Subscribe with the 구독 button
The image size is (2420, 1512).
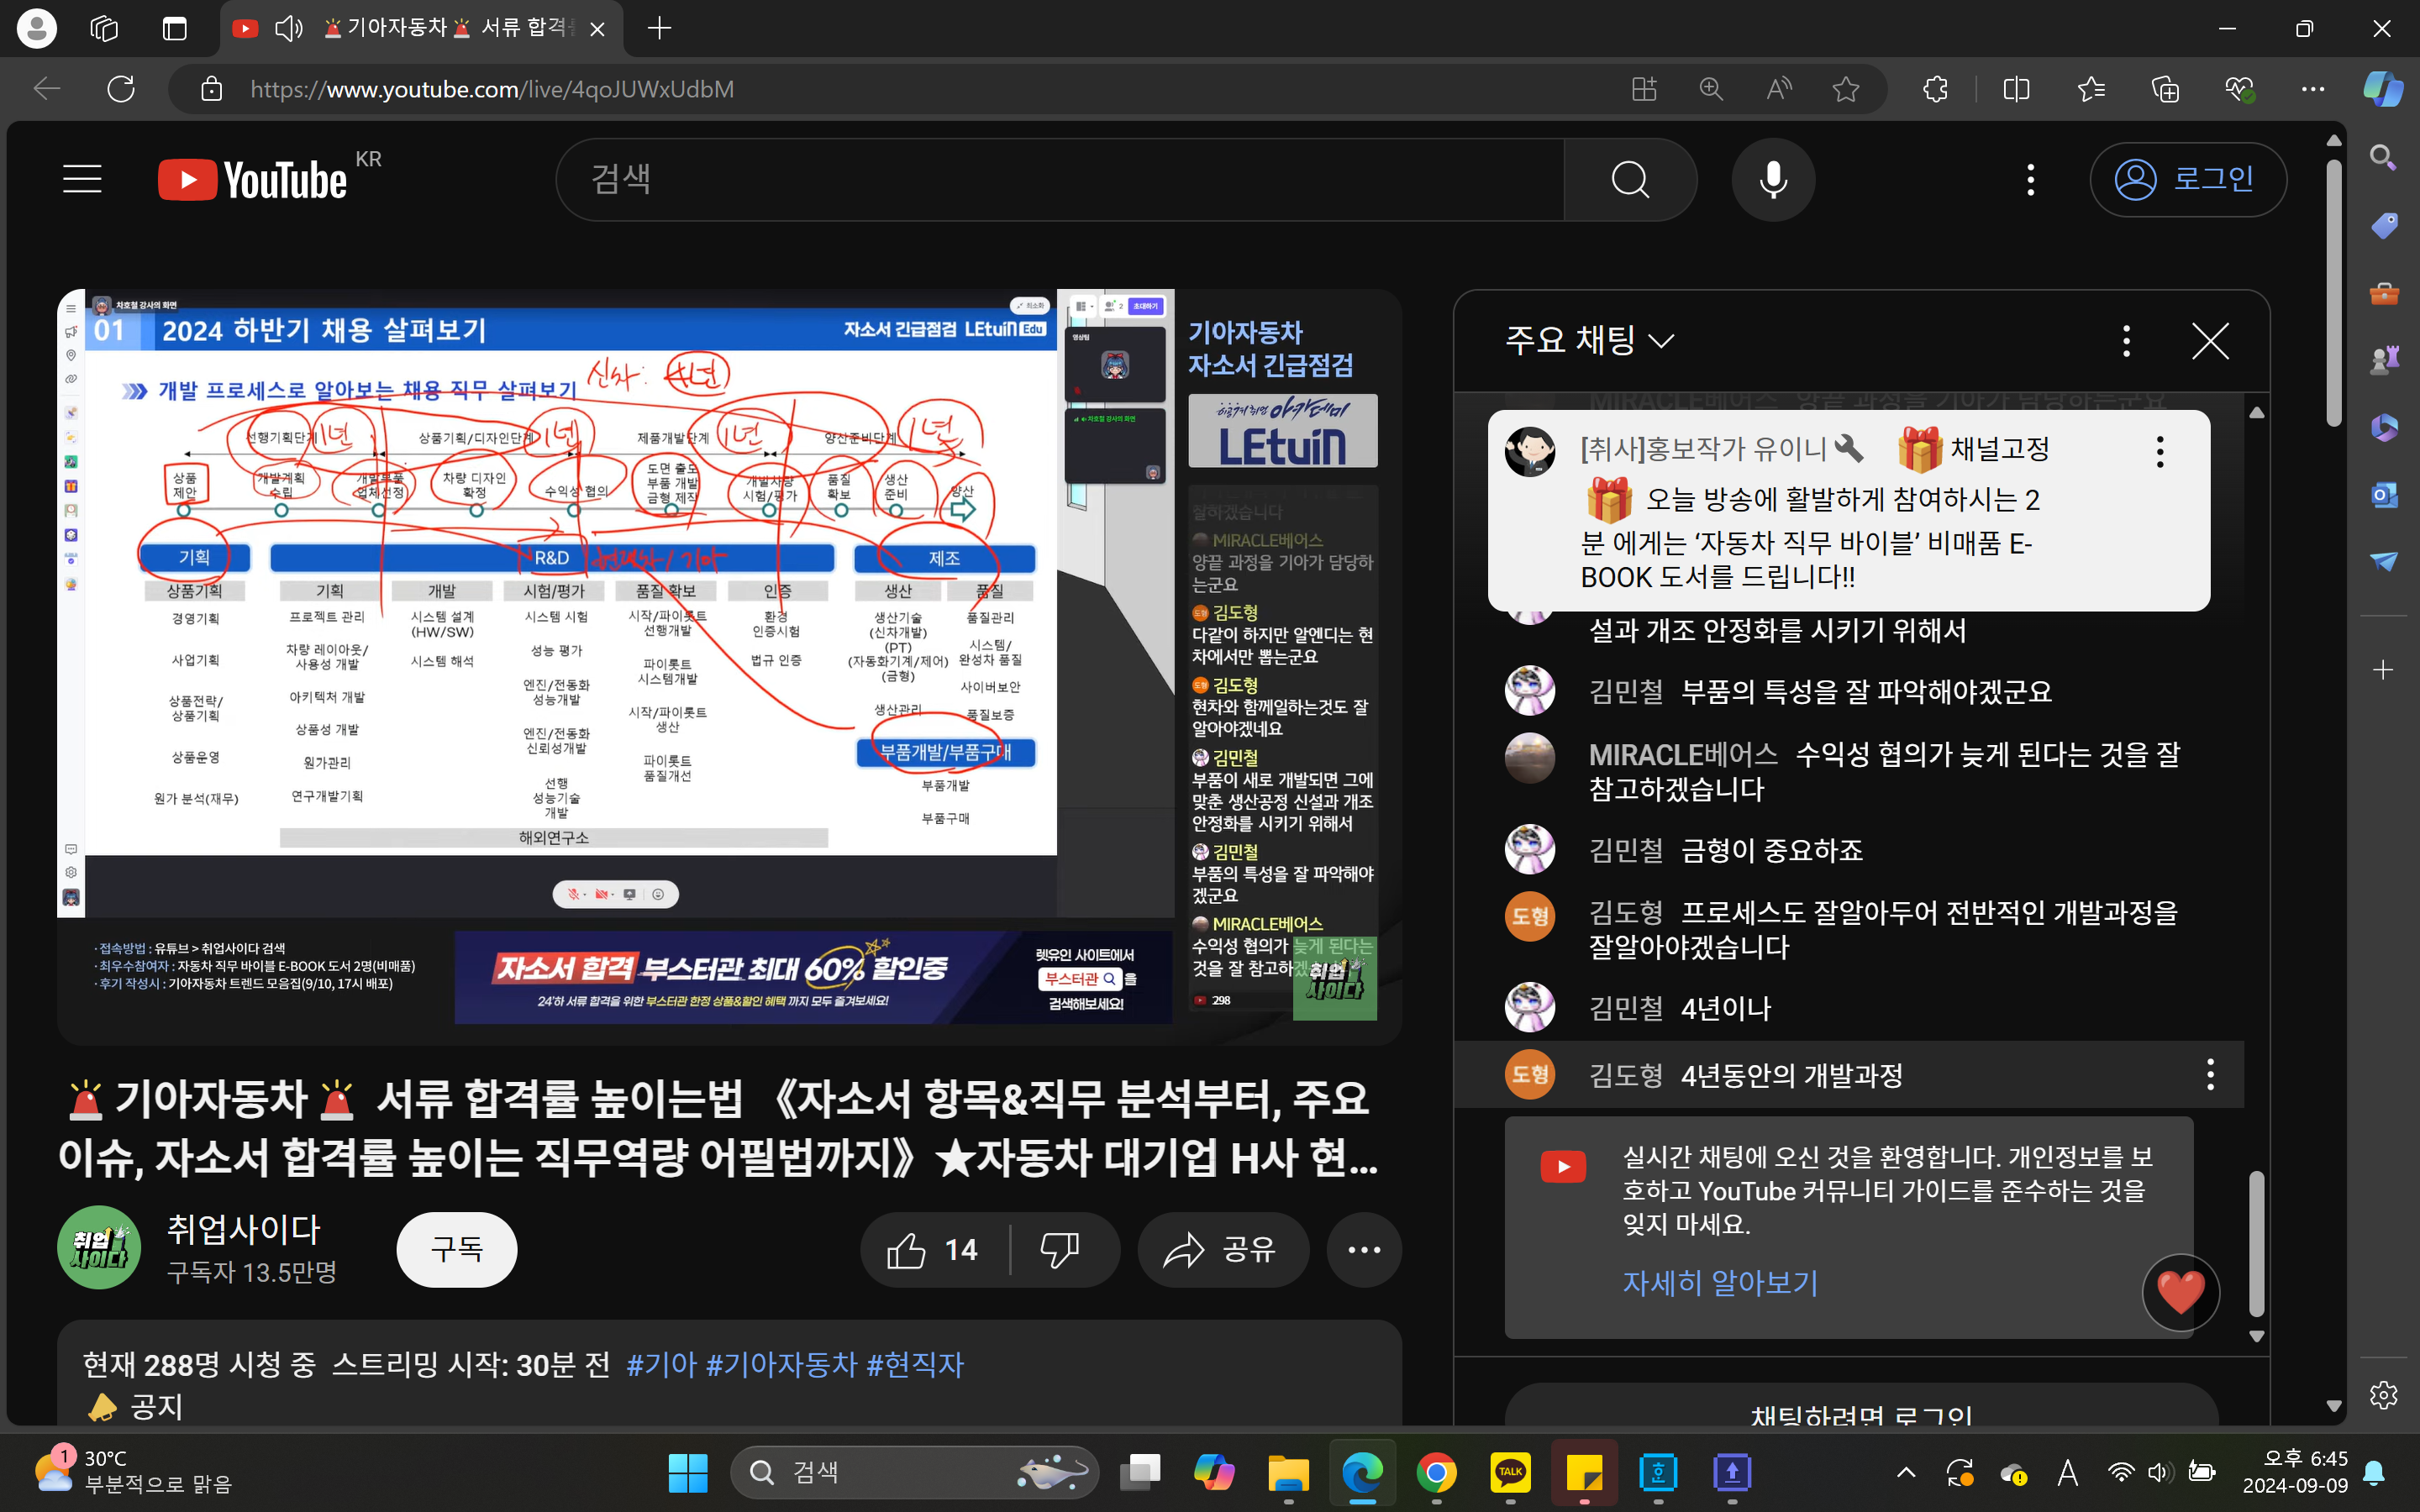[457, 1249]
